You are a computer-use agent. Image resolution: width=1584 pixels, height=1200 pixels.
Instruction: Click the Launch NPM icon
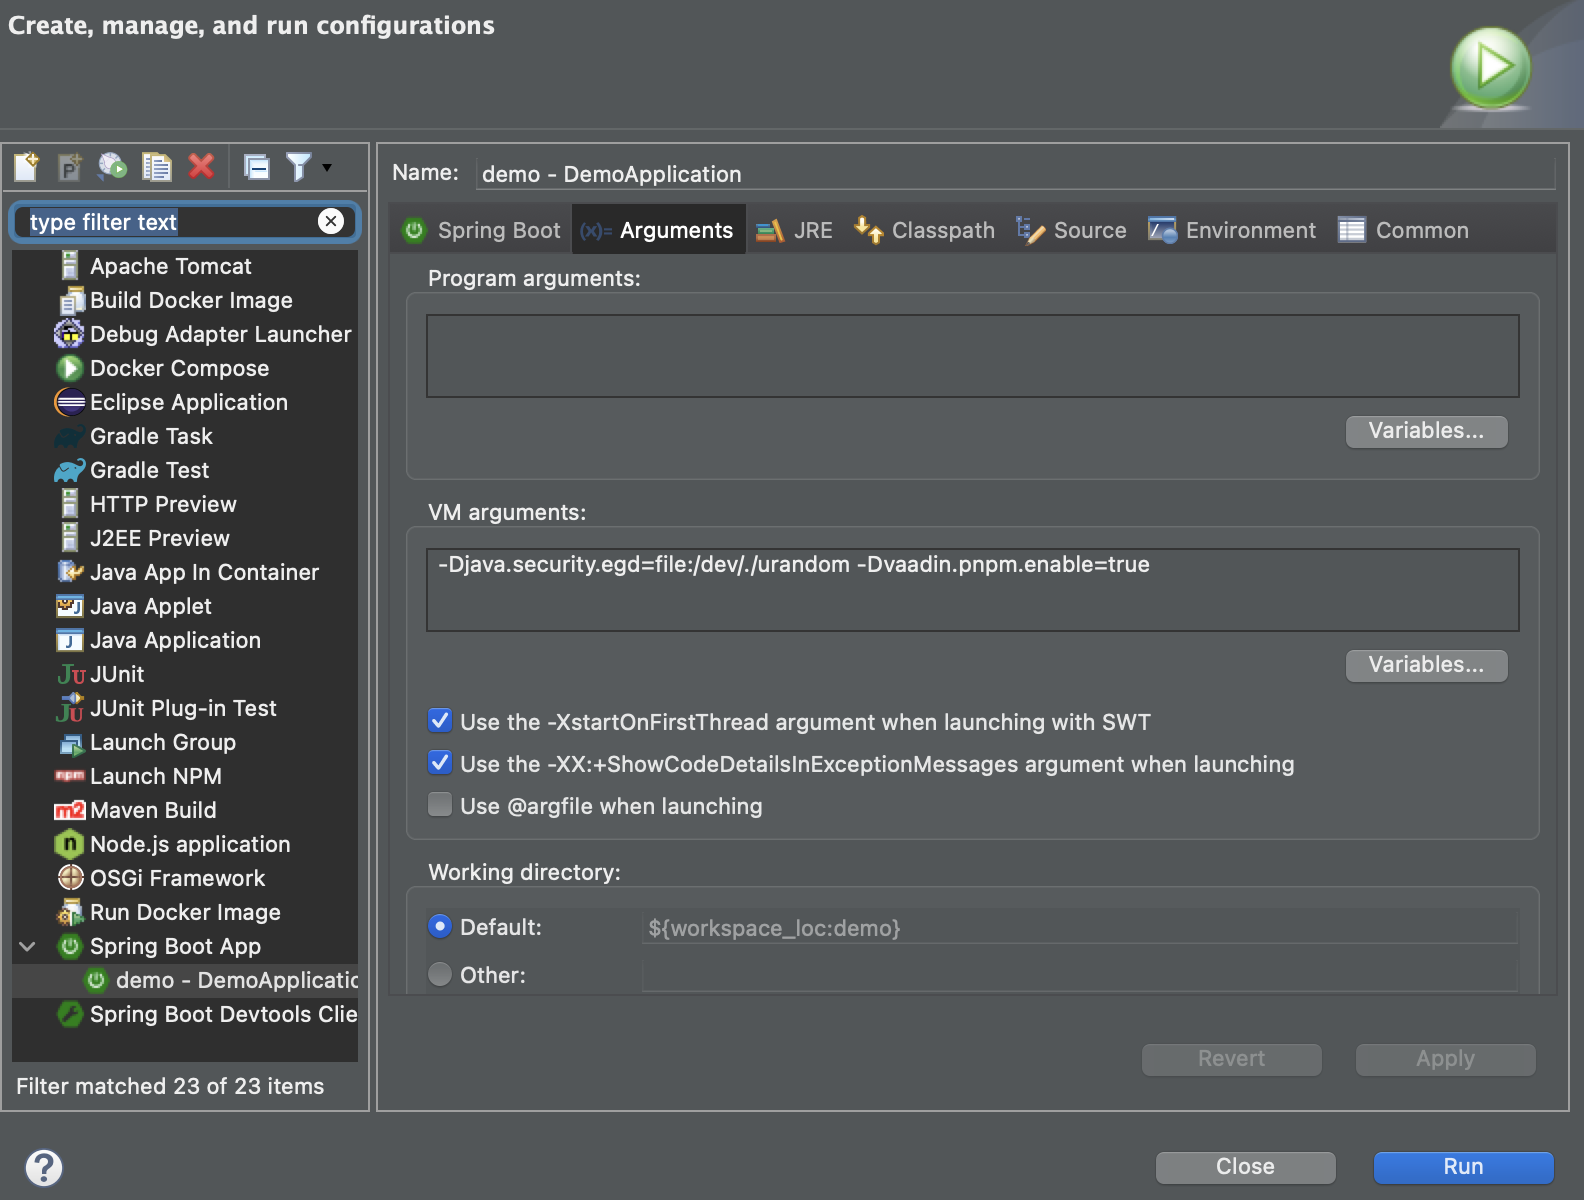[x=70, y=776]
